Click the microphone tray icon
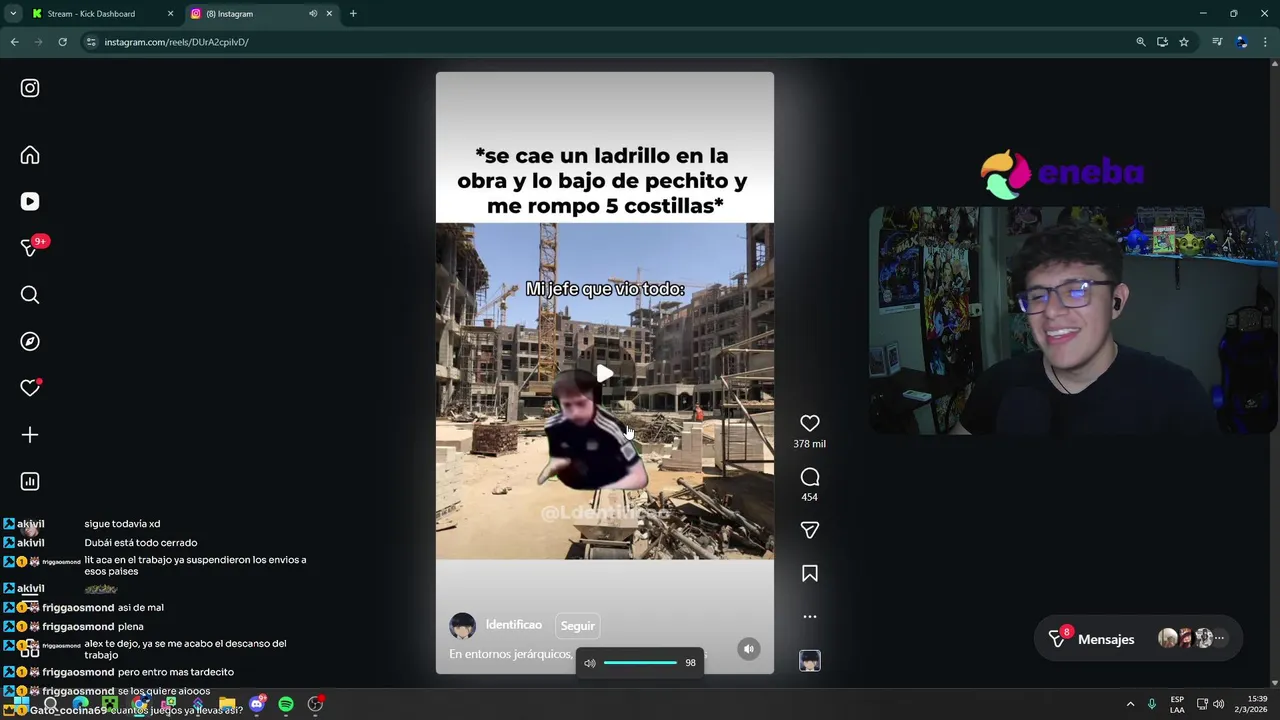 coord(1153,704)
